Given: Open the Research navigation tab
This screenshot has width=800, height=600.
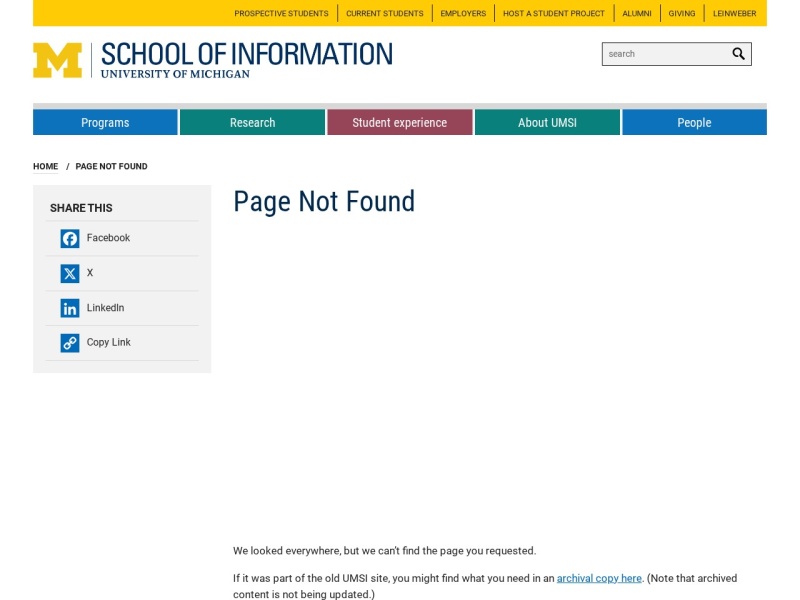Looking at the screenshot, I should pyautogui.click(x=253, y=122).
